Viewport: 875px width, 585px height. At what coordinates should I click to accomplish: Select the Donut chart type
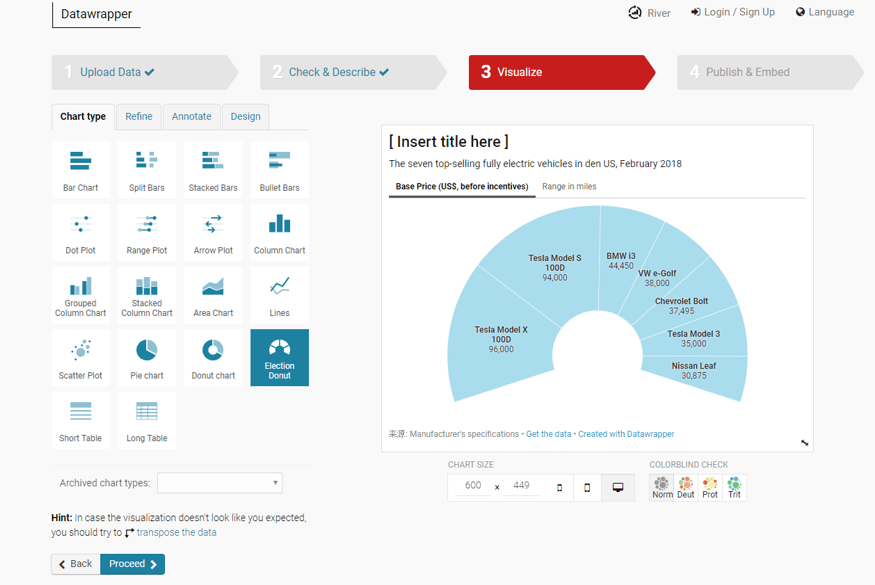click(213, 357)
